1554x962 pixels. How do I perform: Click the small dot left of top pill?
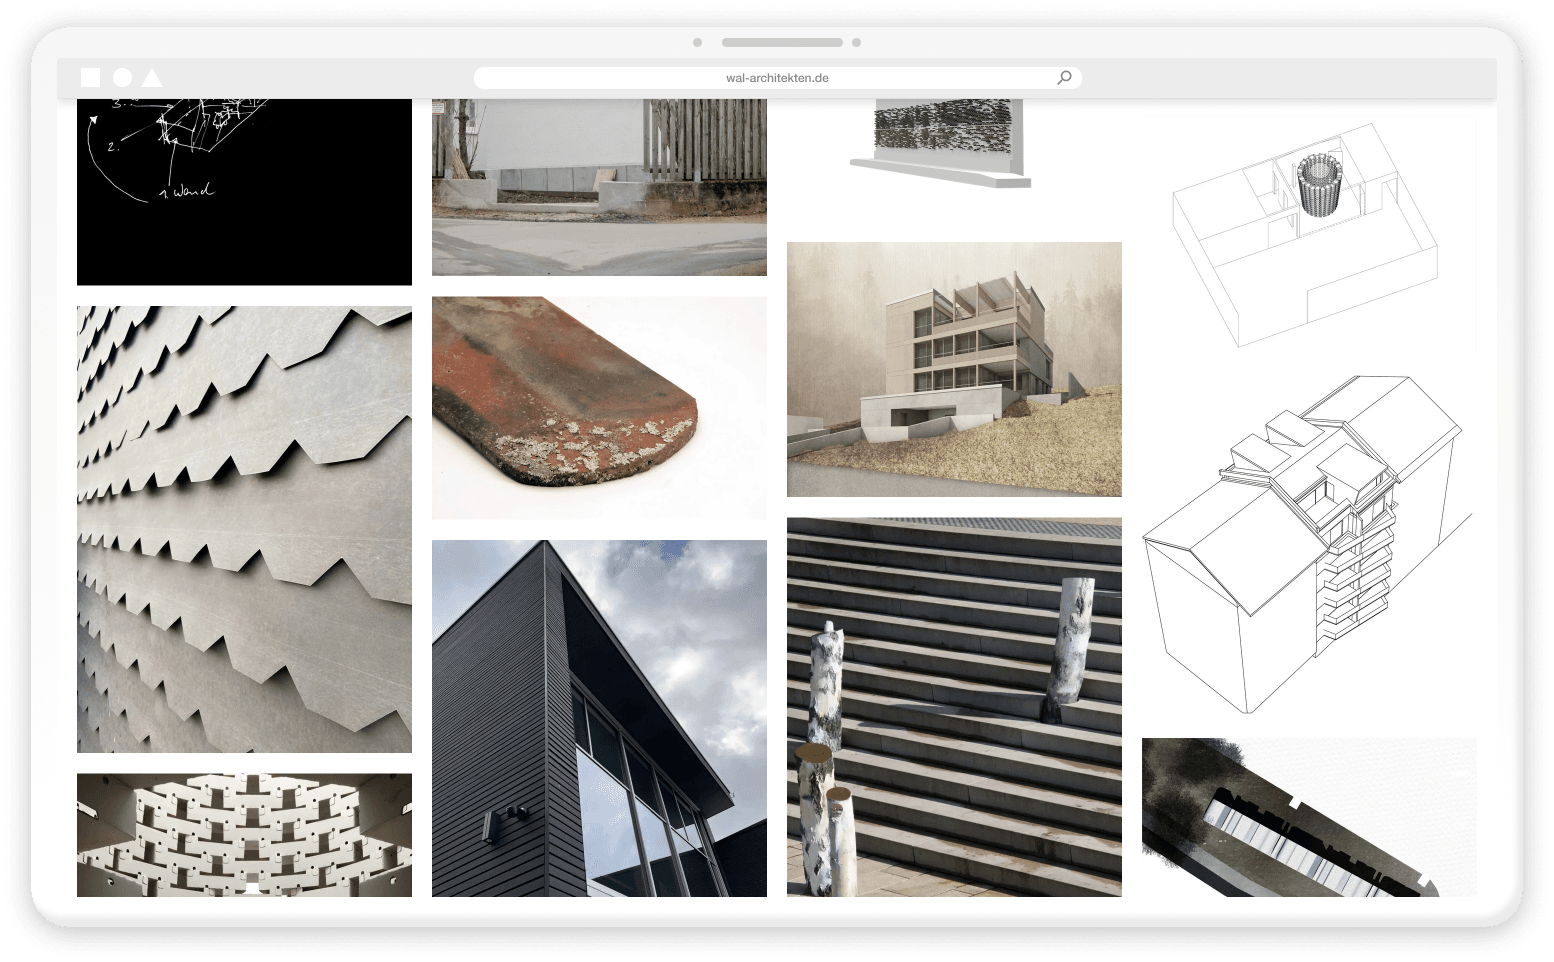pos(697,43)
